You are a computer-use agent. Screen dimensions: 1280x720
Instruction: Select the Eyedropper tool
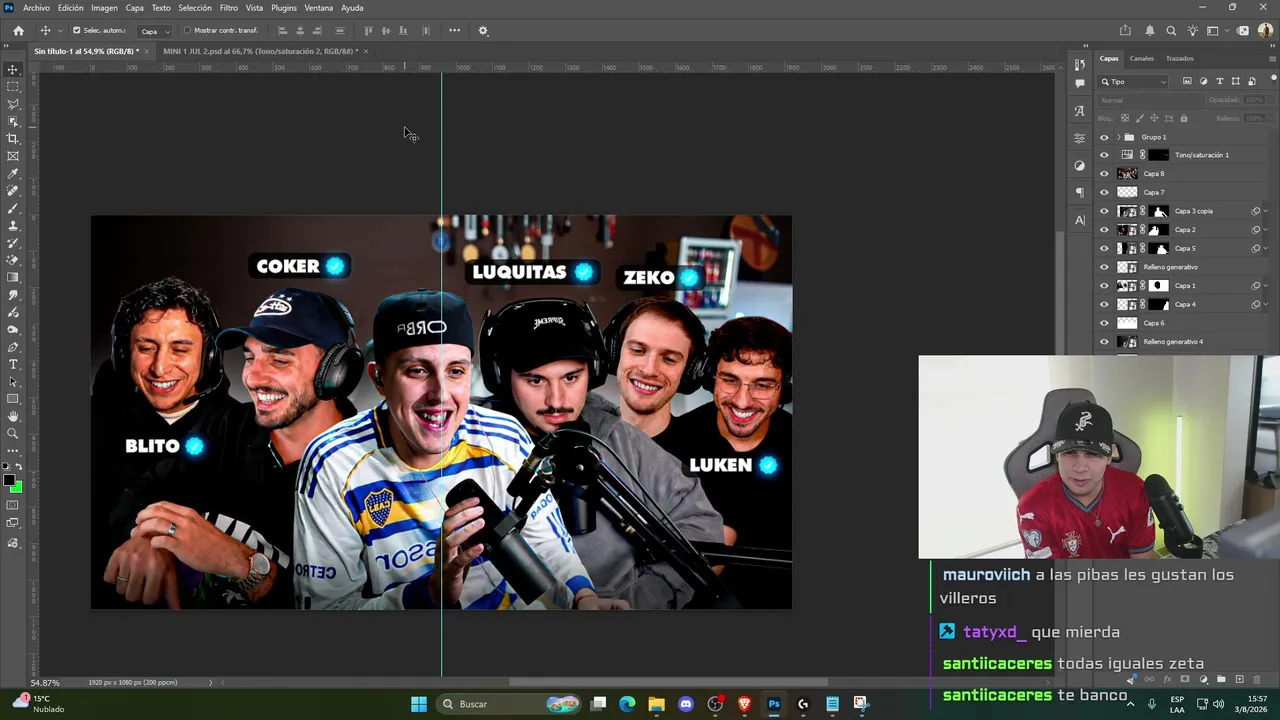tap(13, 174)
